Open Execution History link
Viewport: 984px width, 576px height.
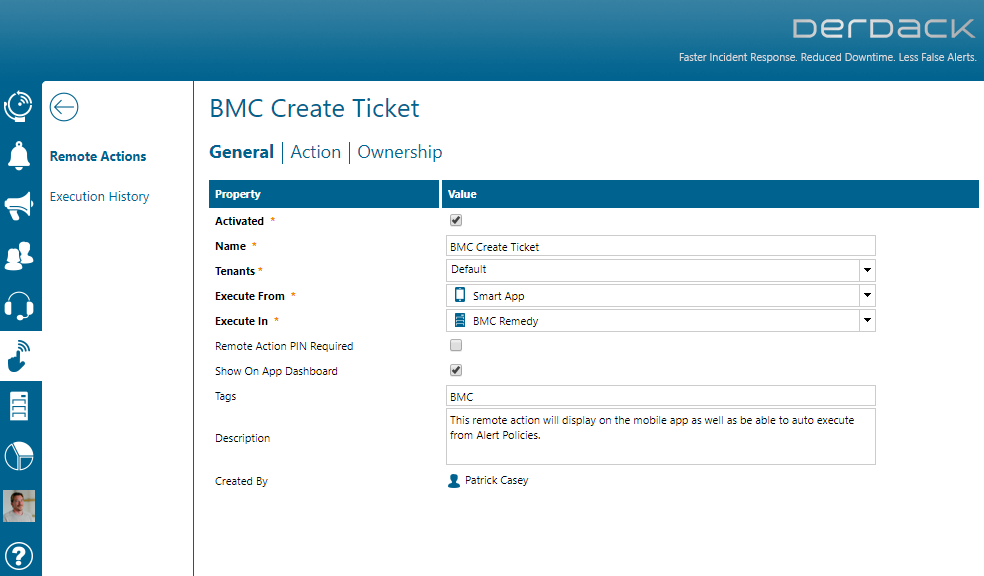pyautogui.click(x=100, y=196)
